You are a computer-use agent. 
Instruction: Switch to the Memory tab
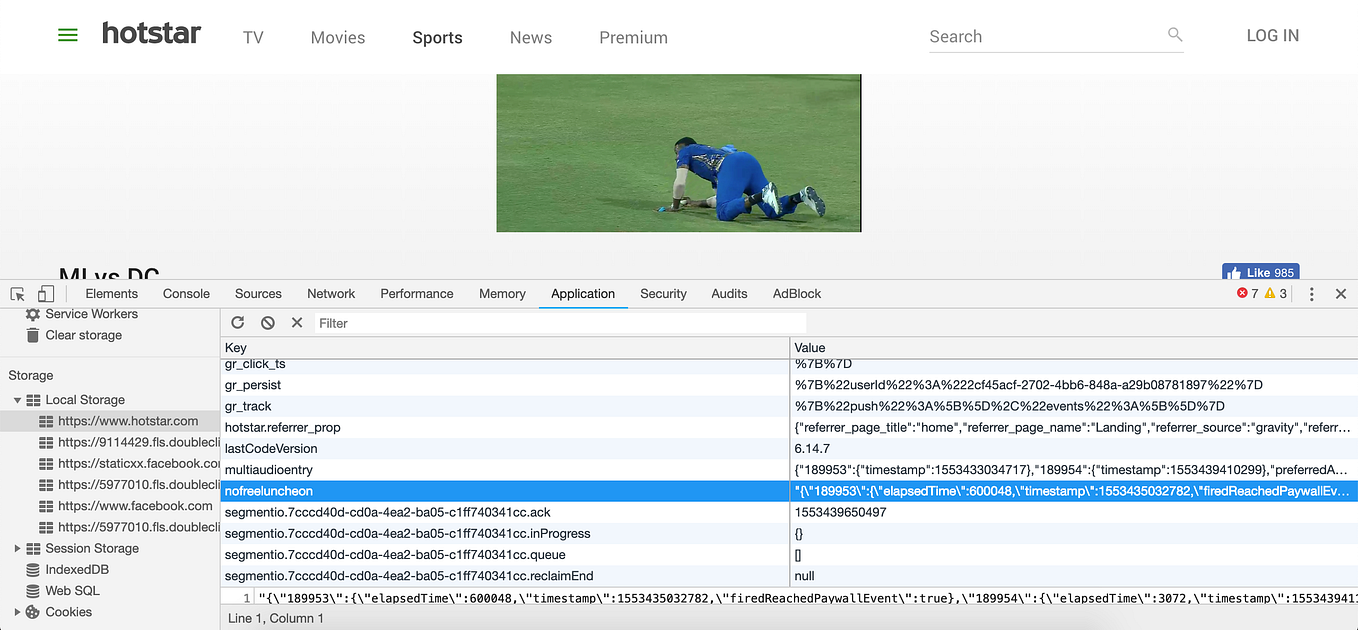click(502, 294)
